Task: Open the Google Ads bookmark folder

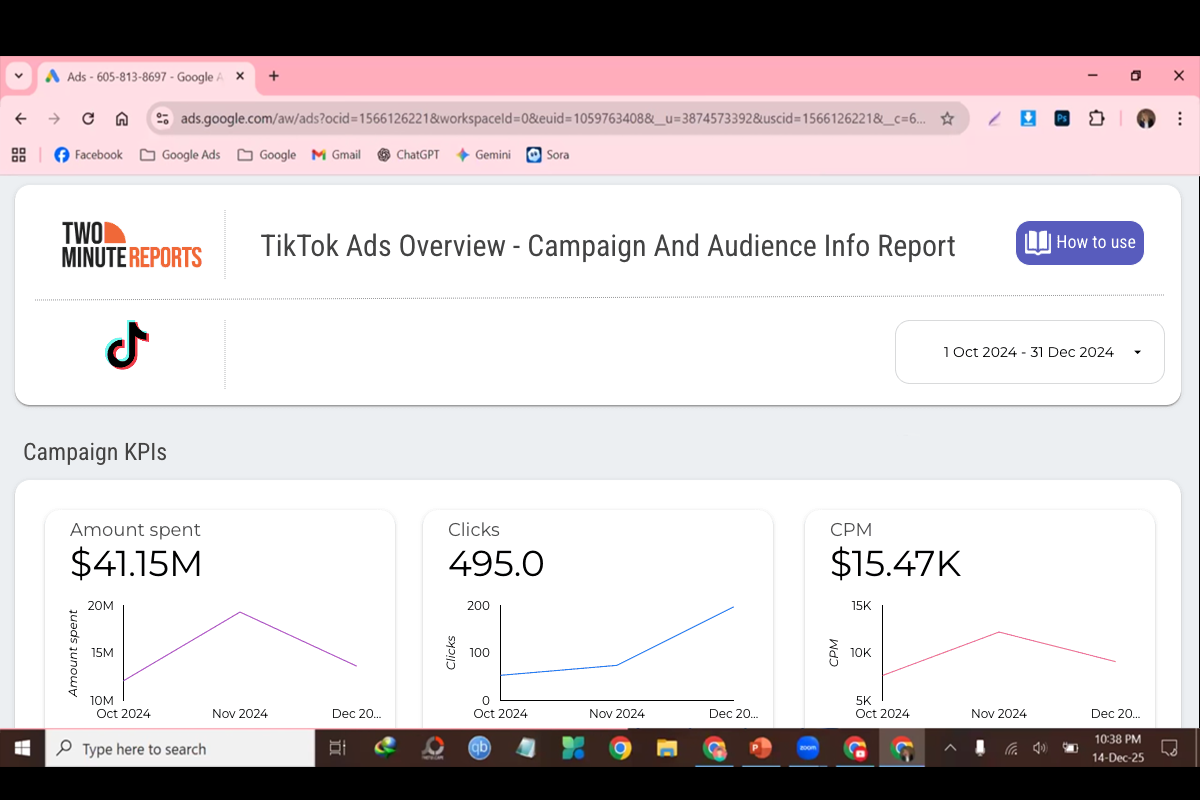Action: [180, 155]
